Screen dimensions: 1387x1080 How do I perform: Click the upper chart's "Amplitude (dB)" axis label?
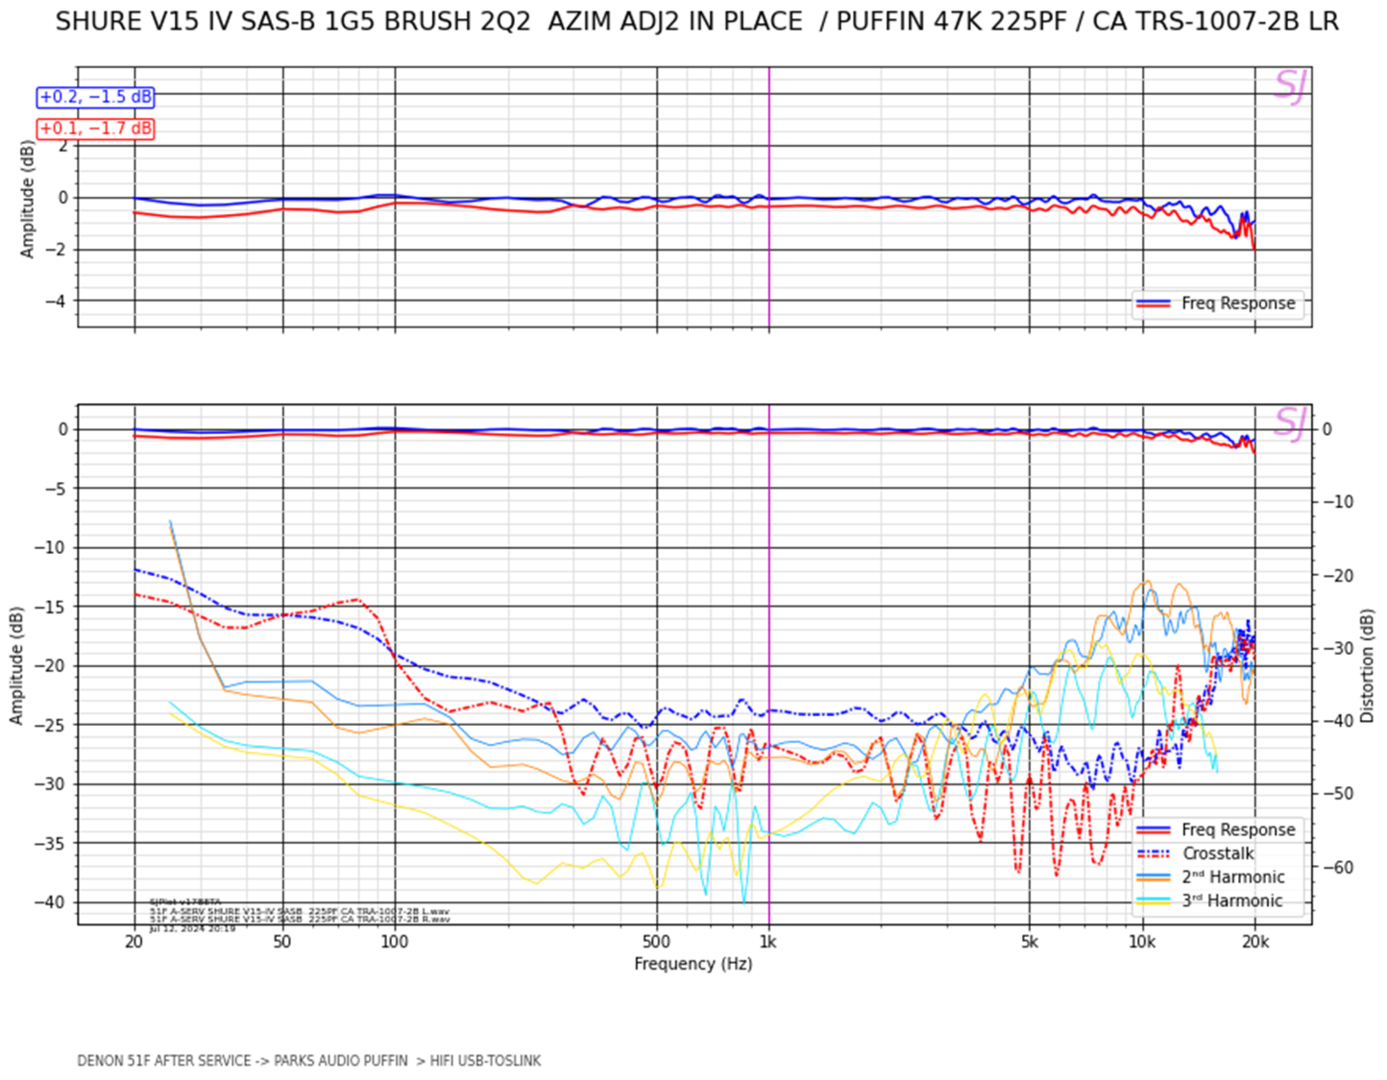click(28, 199)
